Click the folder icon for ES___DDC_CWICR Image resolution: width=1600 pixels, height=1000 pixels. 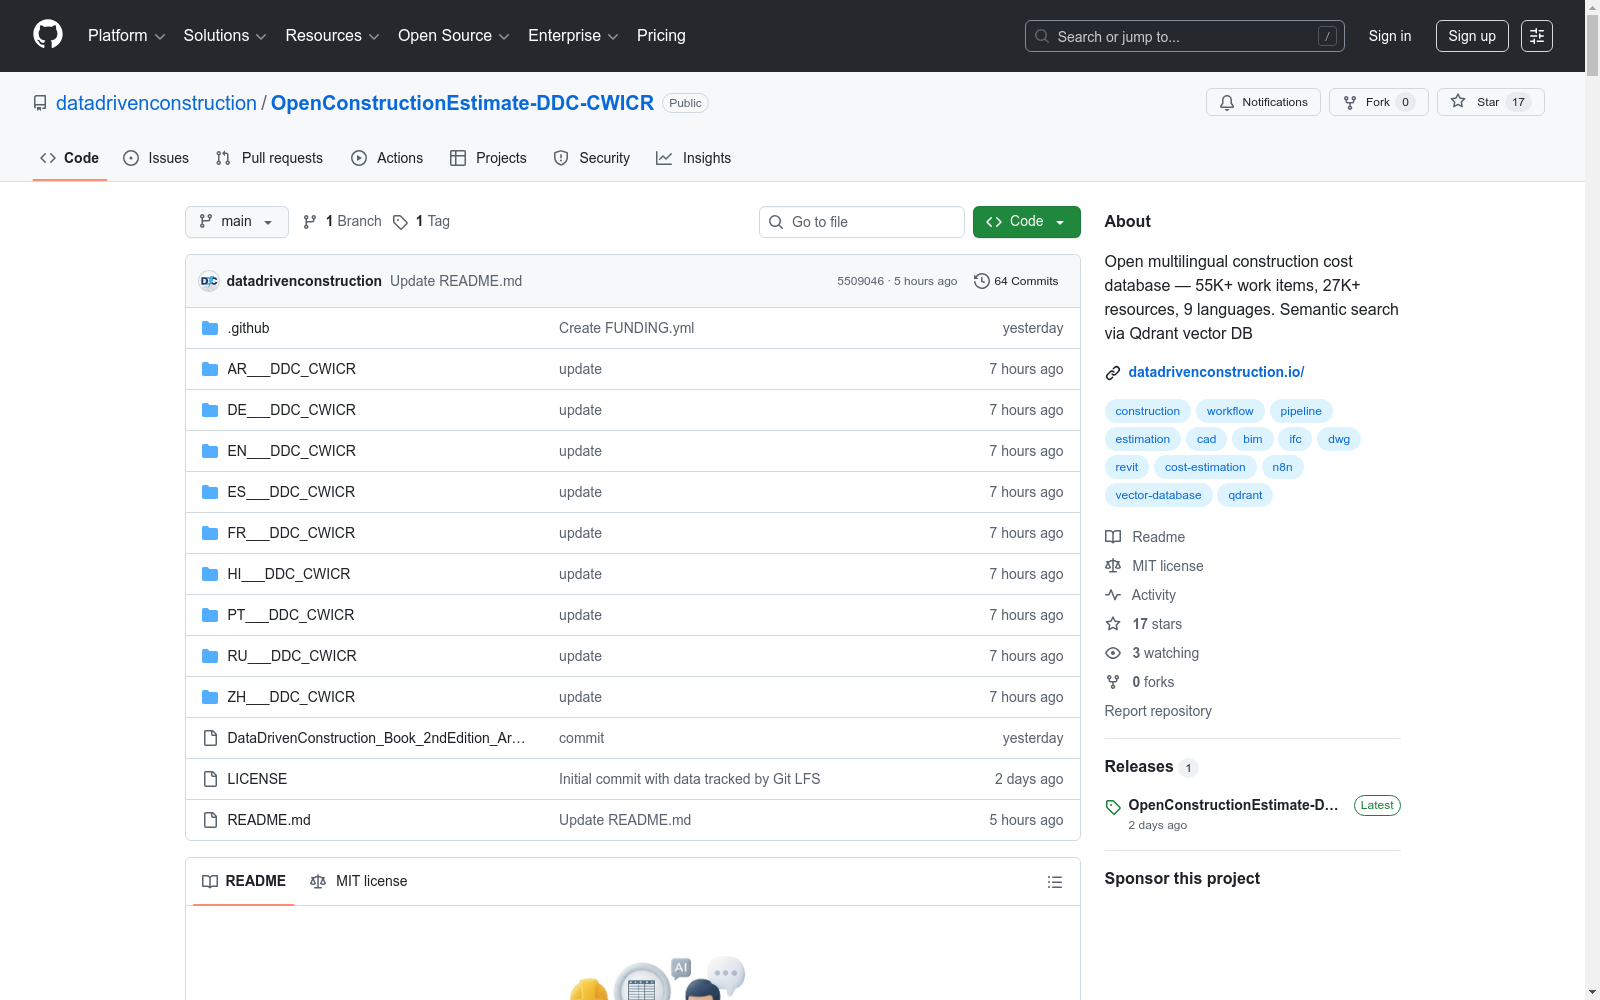coord(210,492)
